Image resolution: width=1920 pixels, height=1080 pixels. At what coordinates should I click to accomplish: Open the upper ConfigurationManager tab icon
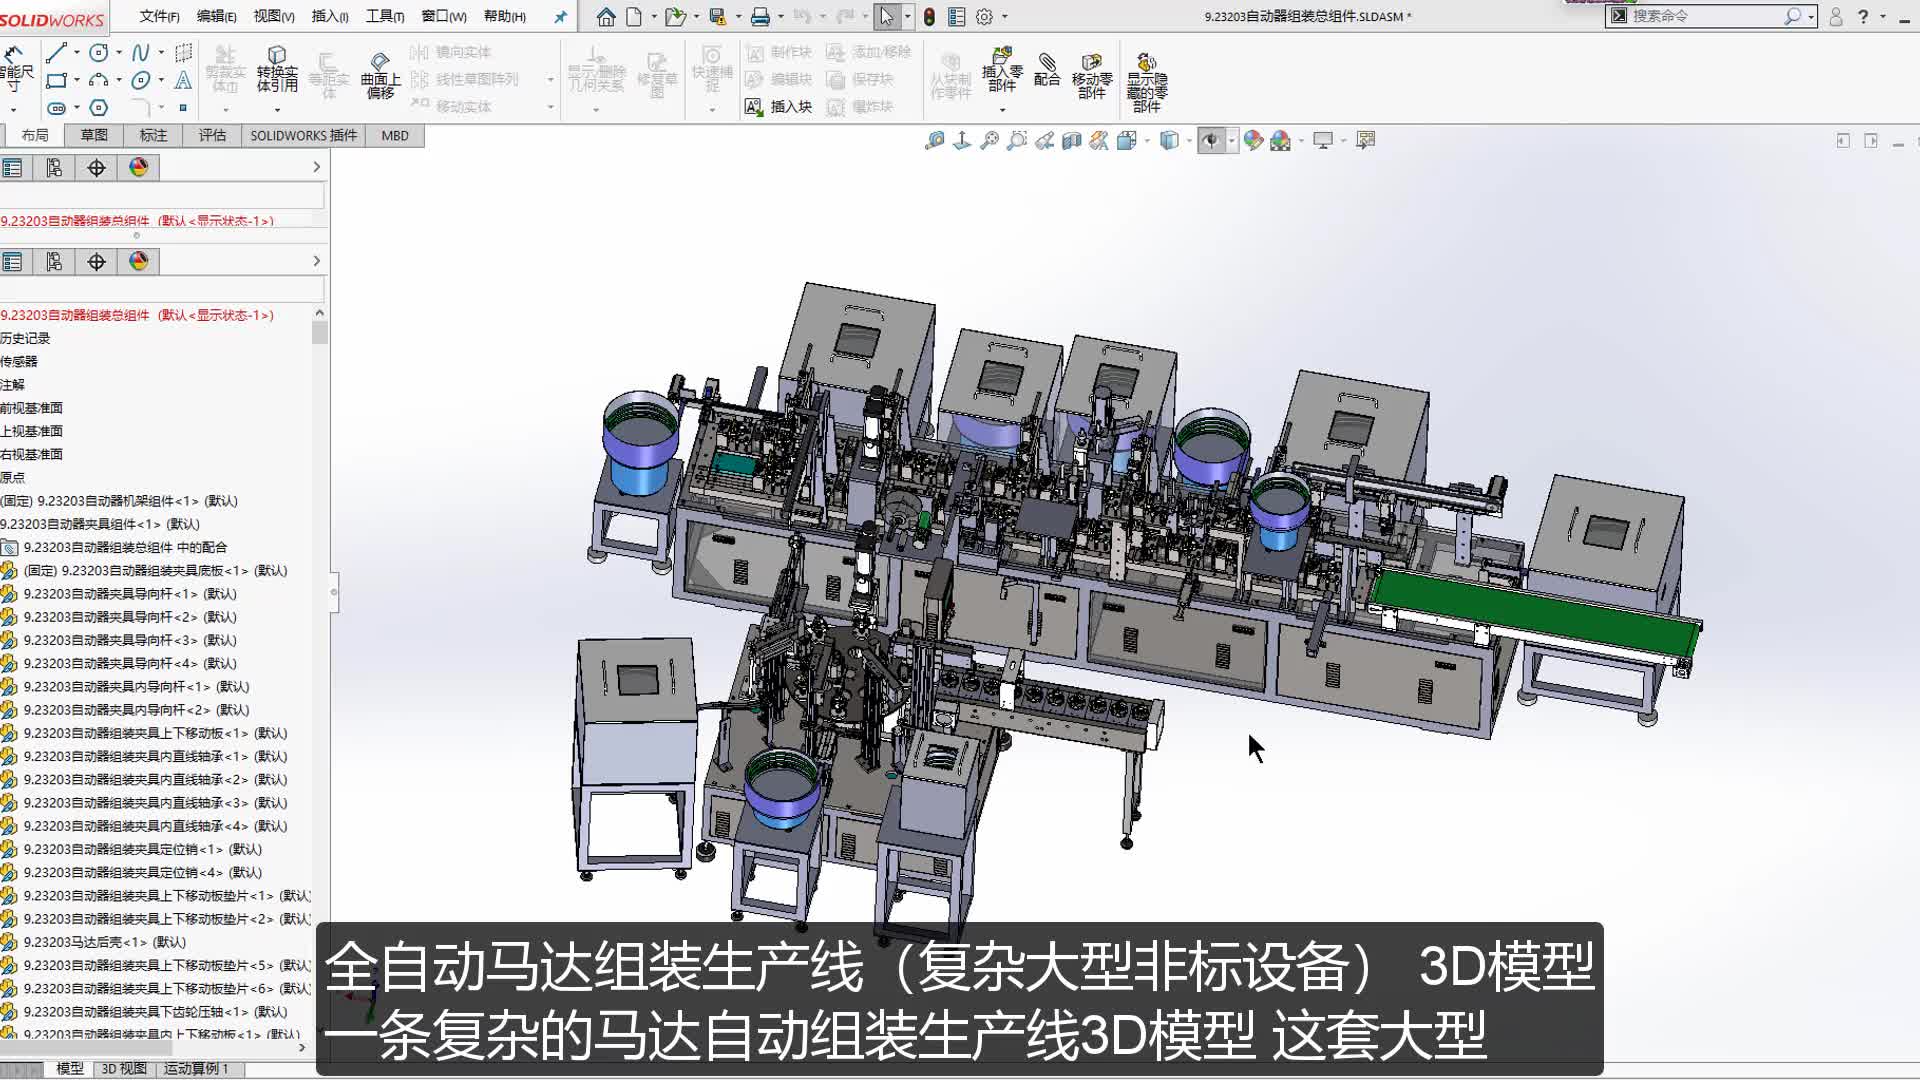tap(54, 168)
